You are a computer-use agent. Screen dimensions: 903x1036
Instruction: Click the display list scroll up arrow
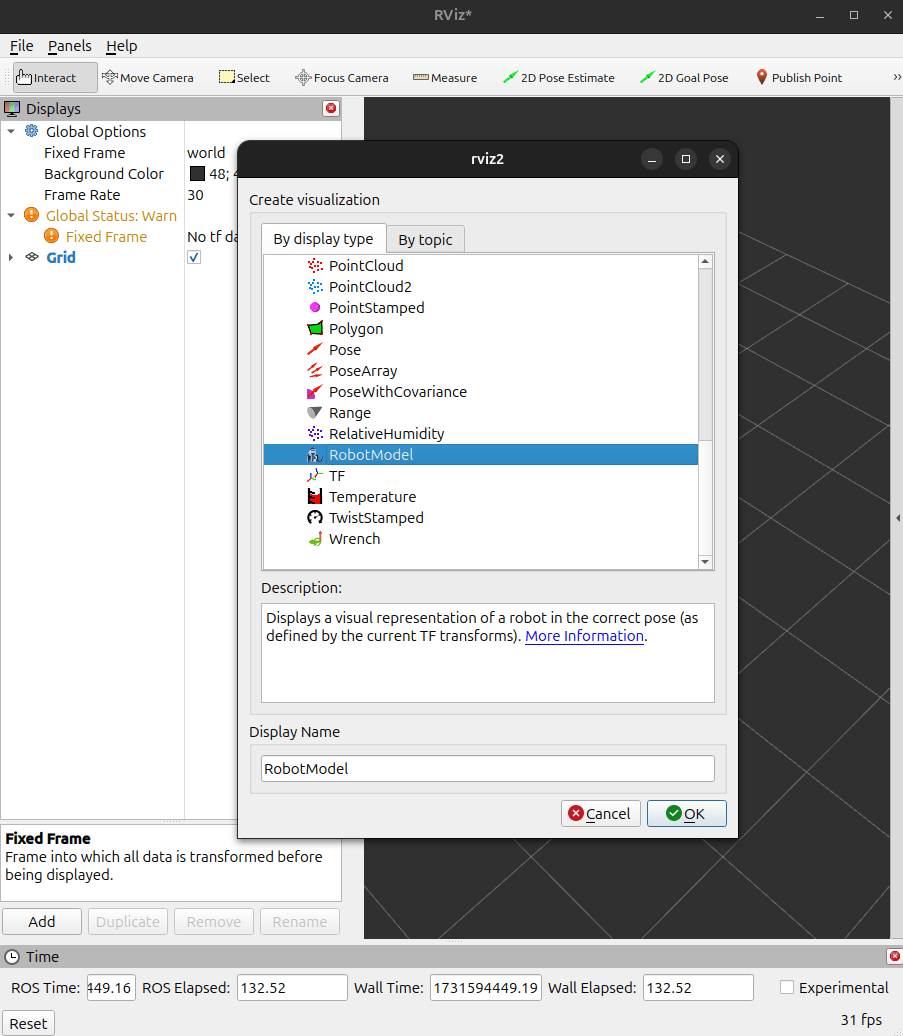coord(705,262)
